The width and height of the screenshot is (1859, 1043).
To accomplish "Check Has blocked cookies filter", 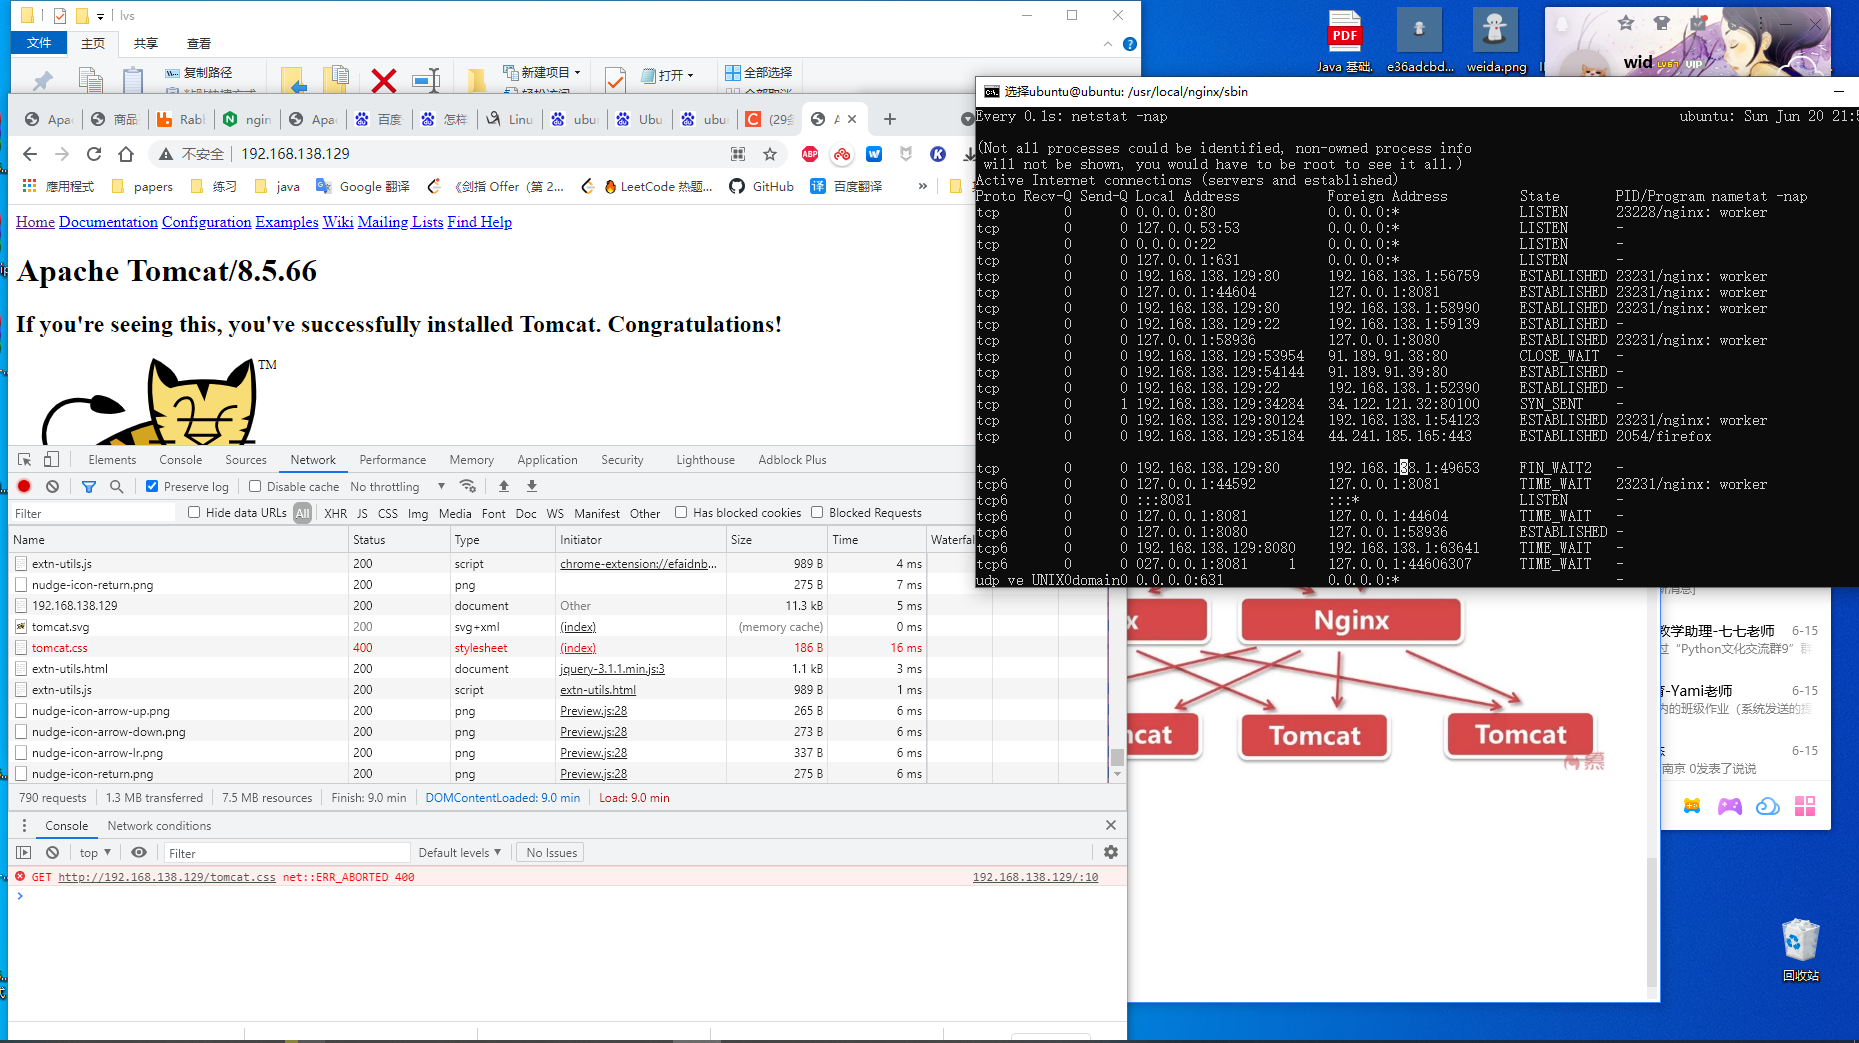I will click(x=681, y=513).
